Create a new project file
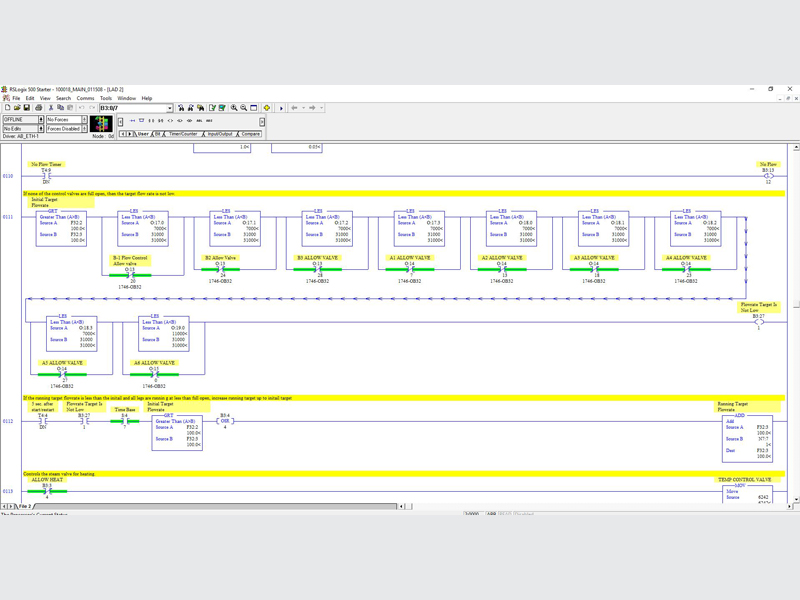The image size is (800, 600). point(8,108)
